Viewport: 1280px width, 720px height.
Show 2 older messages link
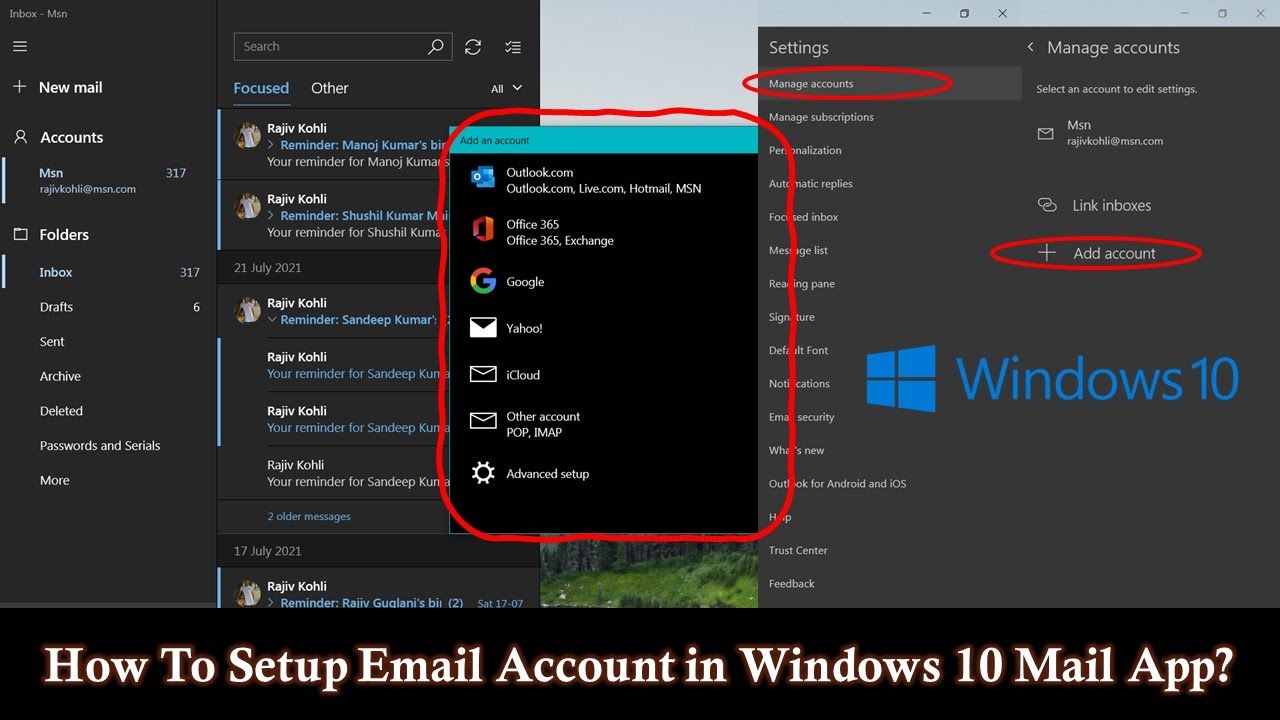click(309, 517)
